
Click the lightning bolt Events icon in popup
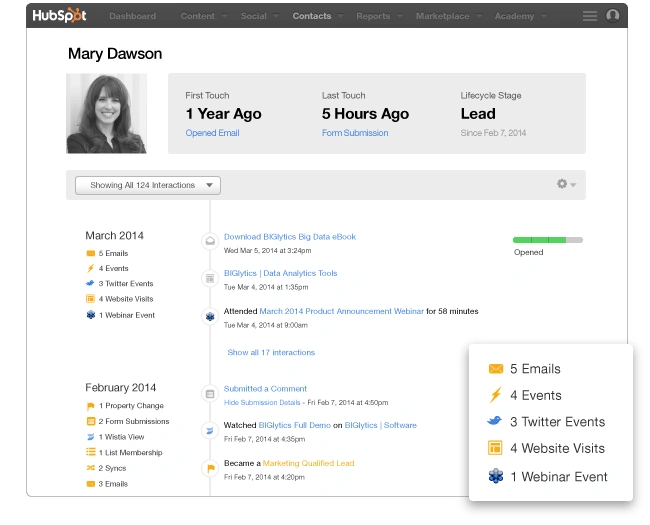pos(495,395)
